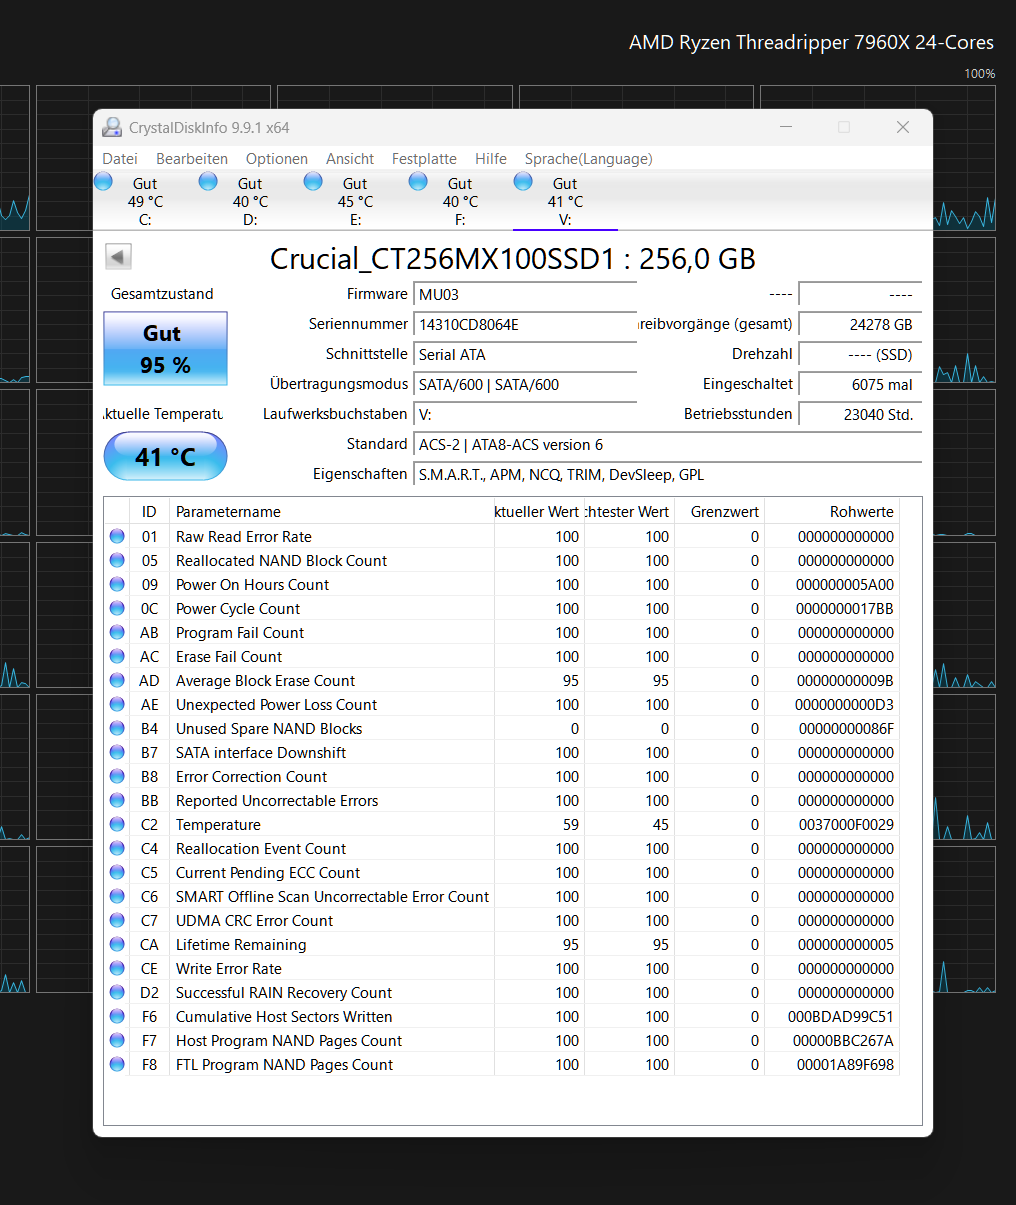This screenshot has height=1205, width=1016.
Task: Click the previous disk arrow button
Action: click(x=118, y=257)
